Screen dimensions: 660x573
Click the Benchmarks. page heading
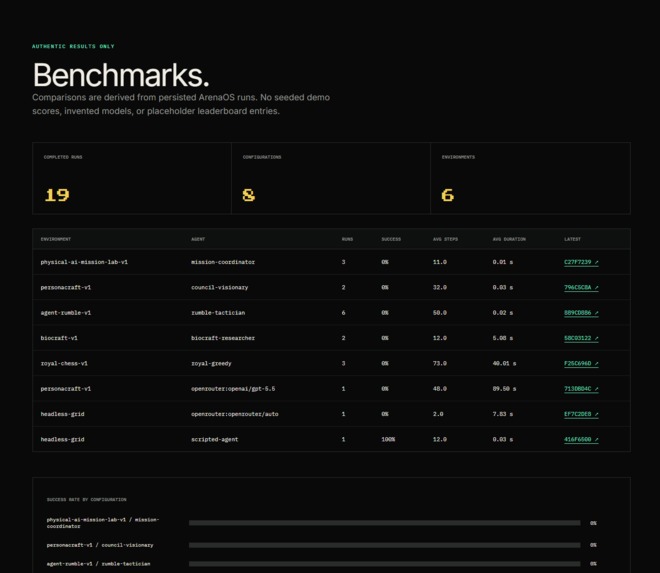pos(121,75)
